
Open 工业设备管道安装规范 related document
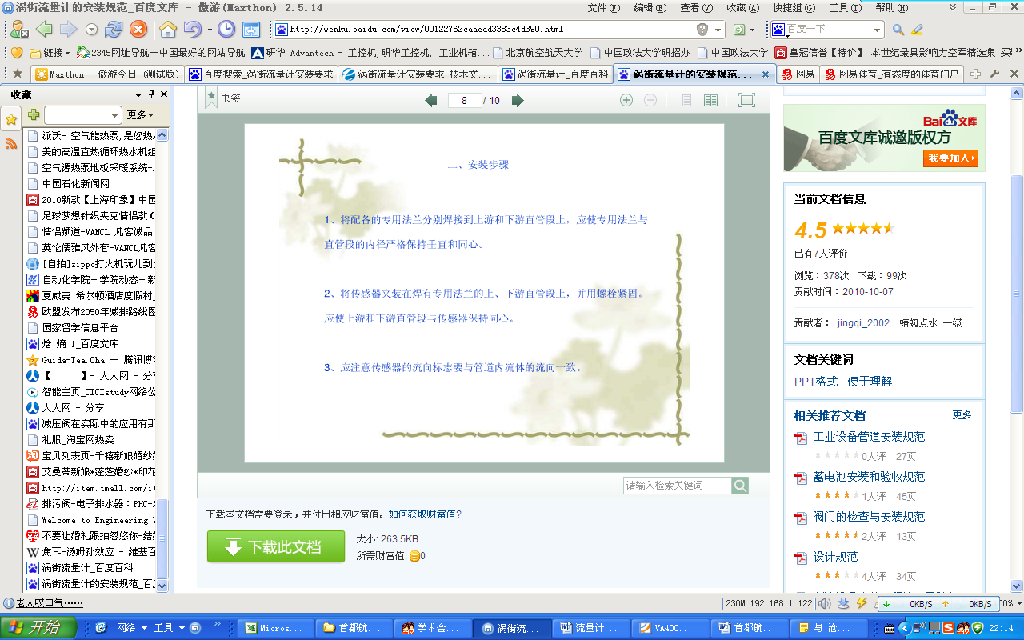(869, 437)
